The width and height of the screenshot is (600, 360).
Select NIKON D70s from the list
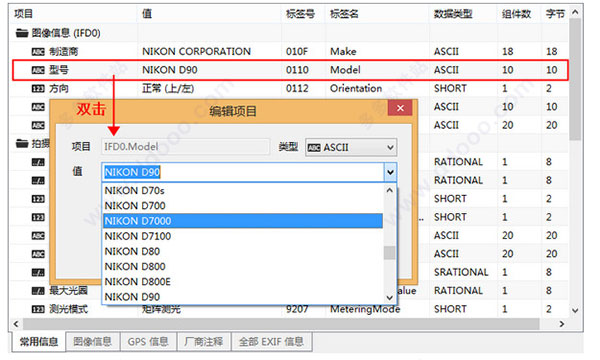click(x=243, y=191)
